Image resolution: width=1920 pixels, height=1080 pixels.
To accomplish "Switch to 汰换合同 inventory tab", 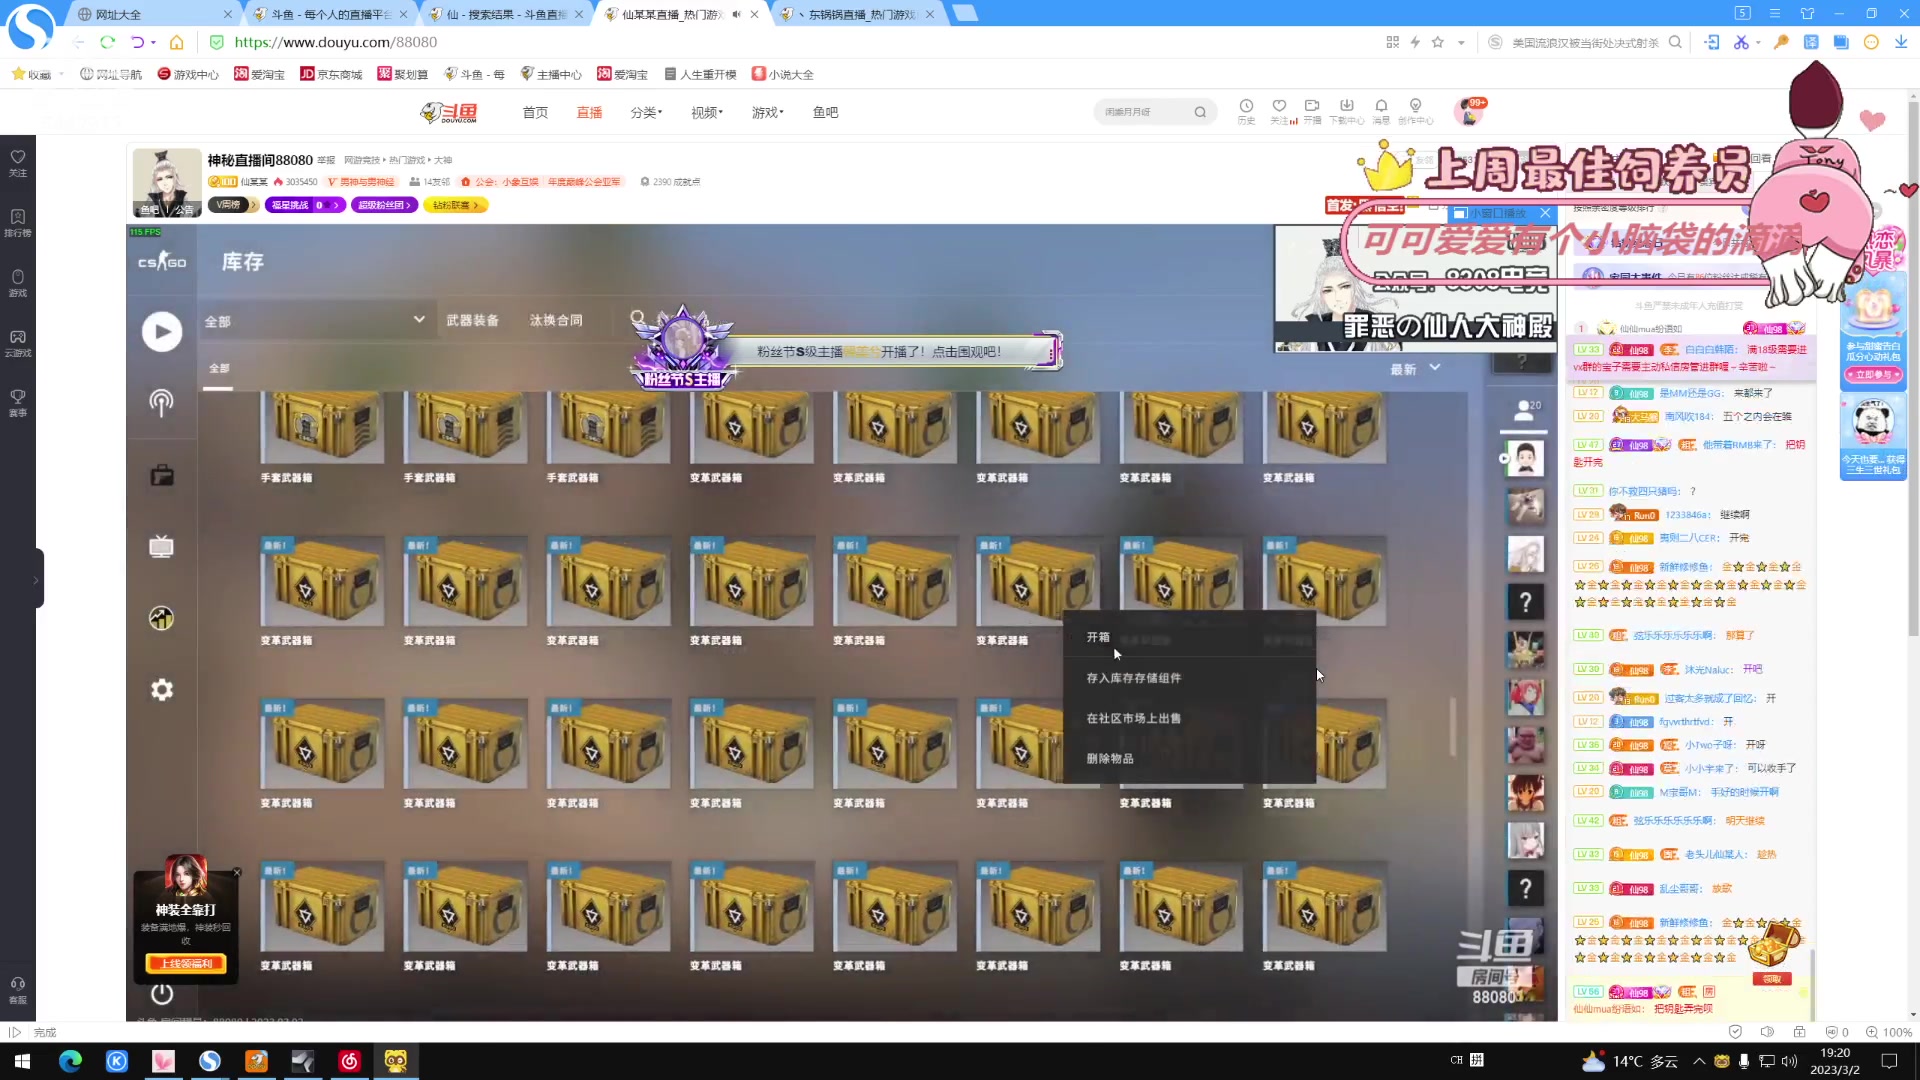I will tap(556, 320).
